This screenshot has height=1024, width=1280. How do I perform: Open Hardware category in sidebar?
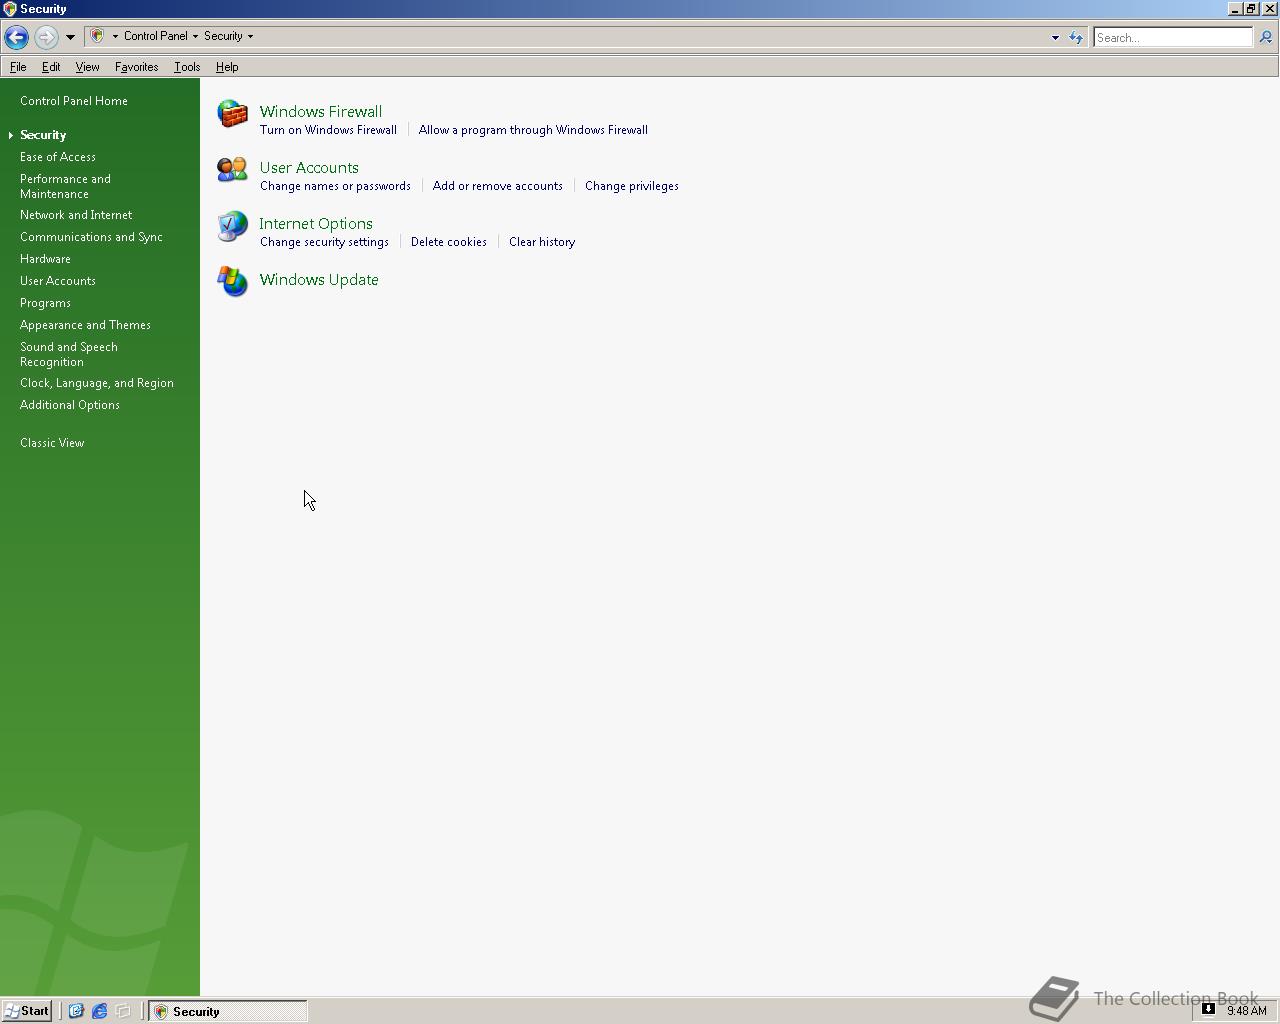[45, 259]
